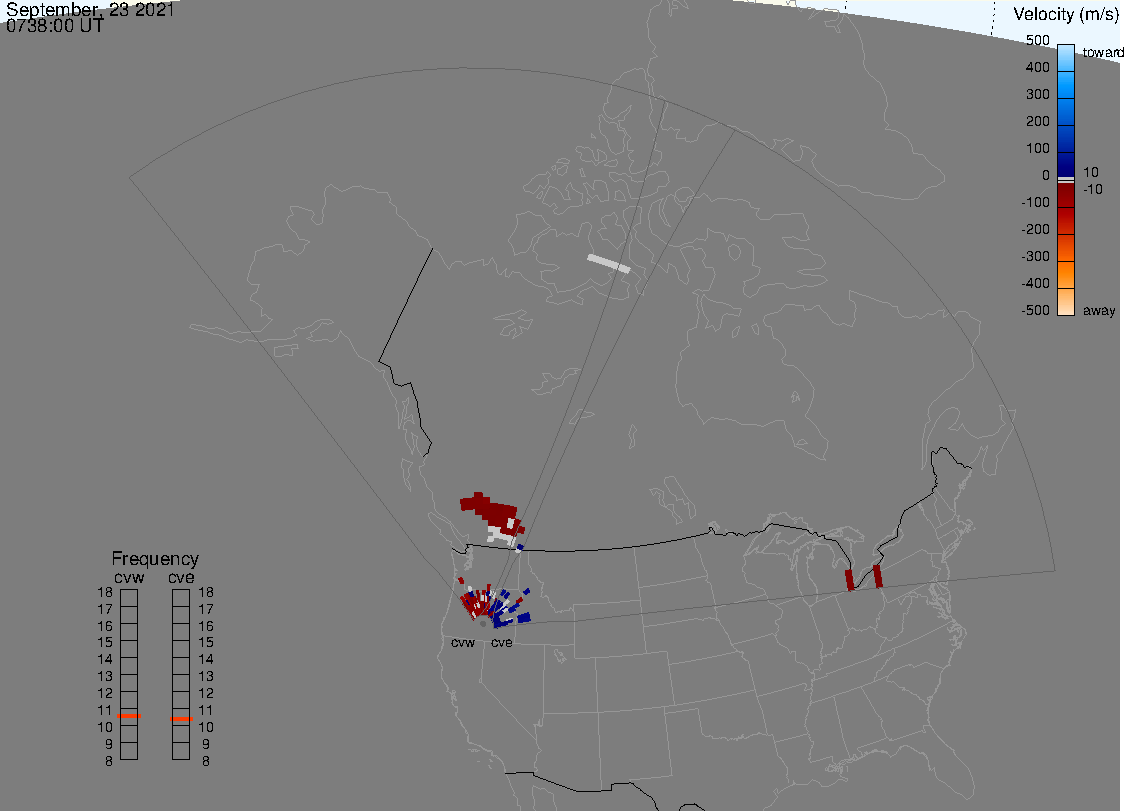Click the light gray strip in northern Canada
The width and height of the screenshot is (1124, 811).
click(x=609, y=263)
